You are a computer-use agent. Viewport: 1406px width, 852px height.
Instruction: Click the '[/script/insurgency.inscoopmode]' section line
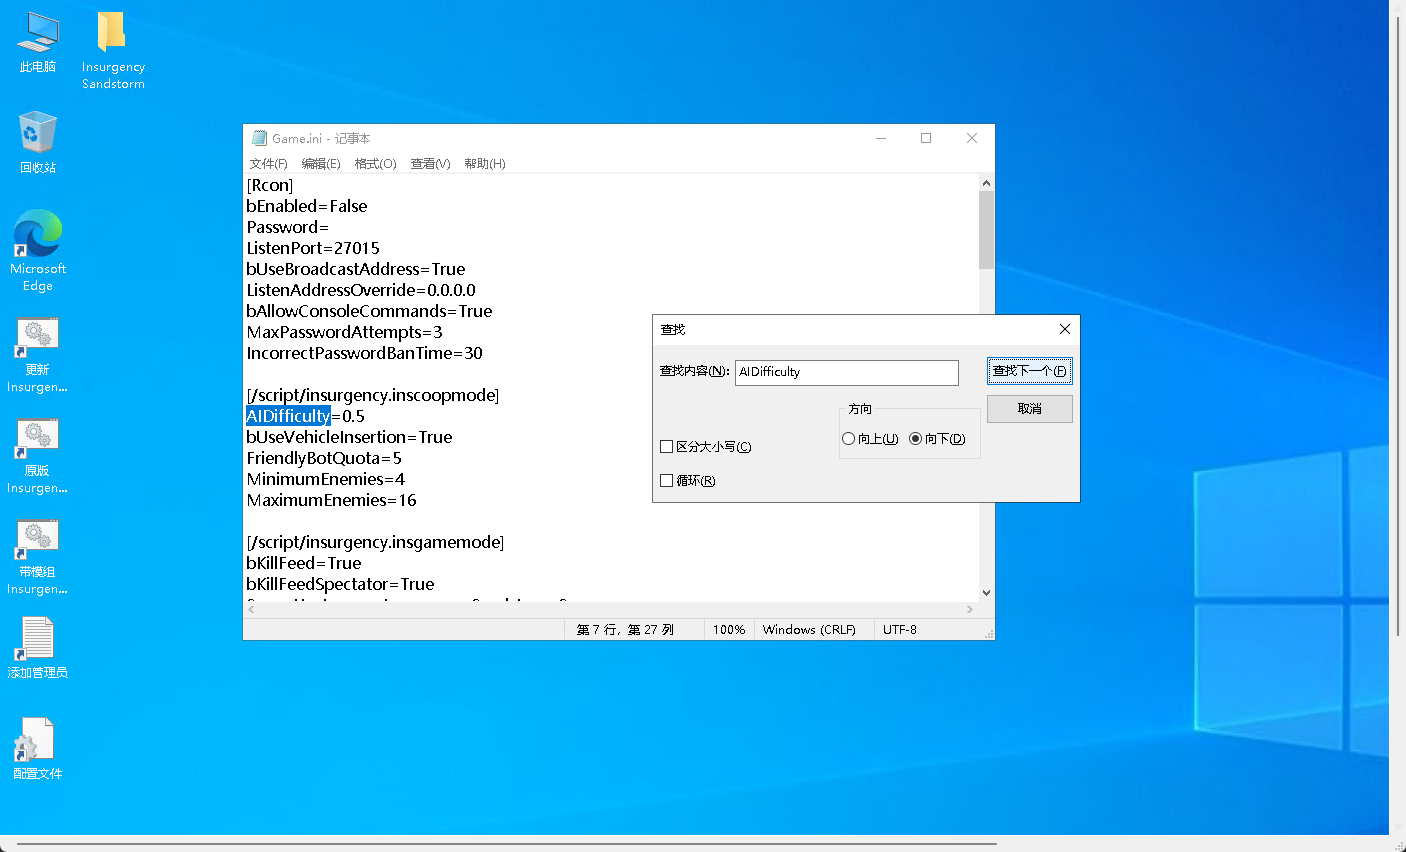point(373,395)
